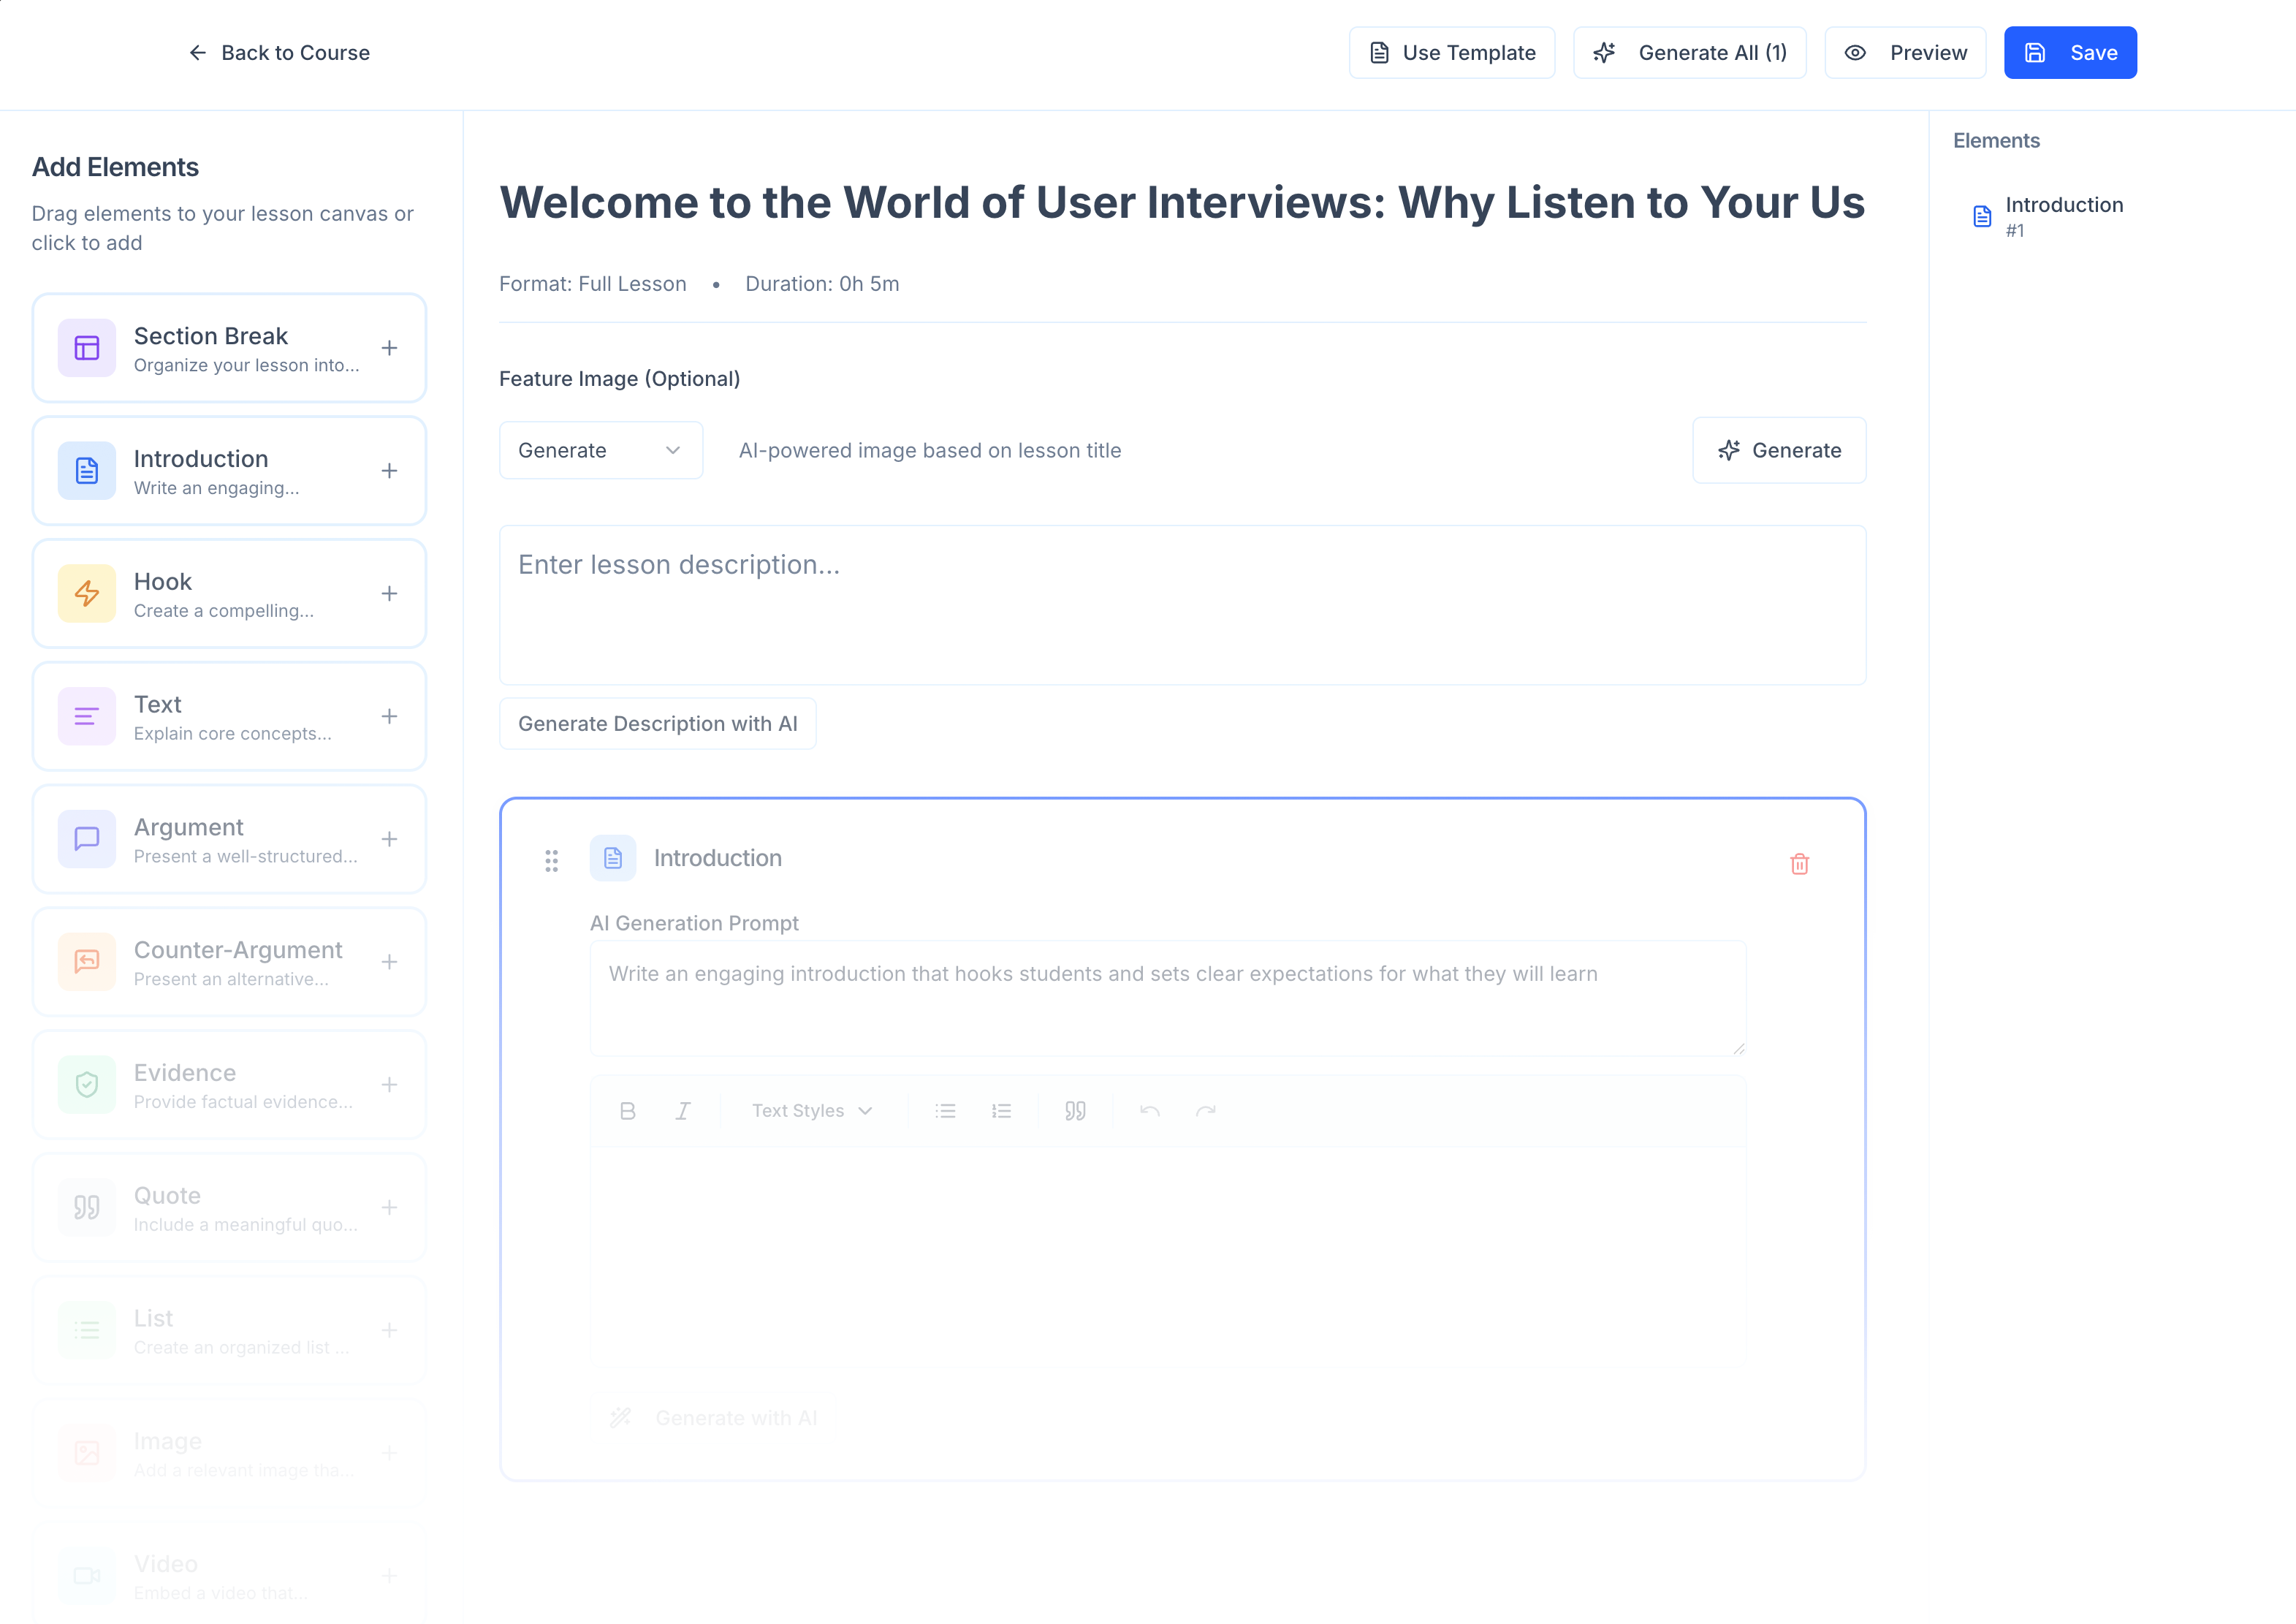
Task: Click the AI Generation Prompt textarea
Action: [x=1167, y=998]
